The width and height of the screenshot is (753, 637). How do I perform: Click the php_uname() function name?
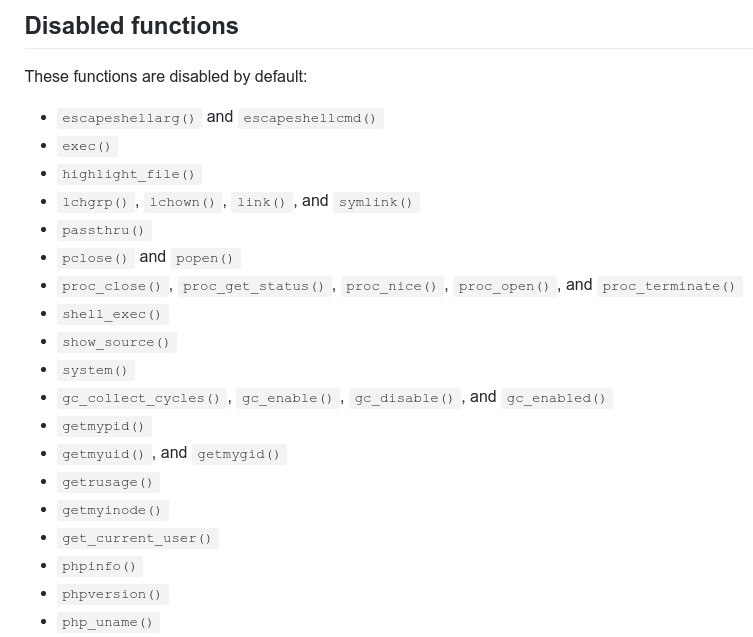[x=108, y=622]
